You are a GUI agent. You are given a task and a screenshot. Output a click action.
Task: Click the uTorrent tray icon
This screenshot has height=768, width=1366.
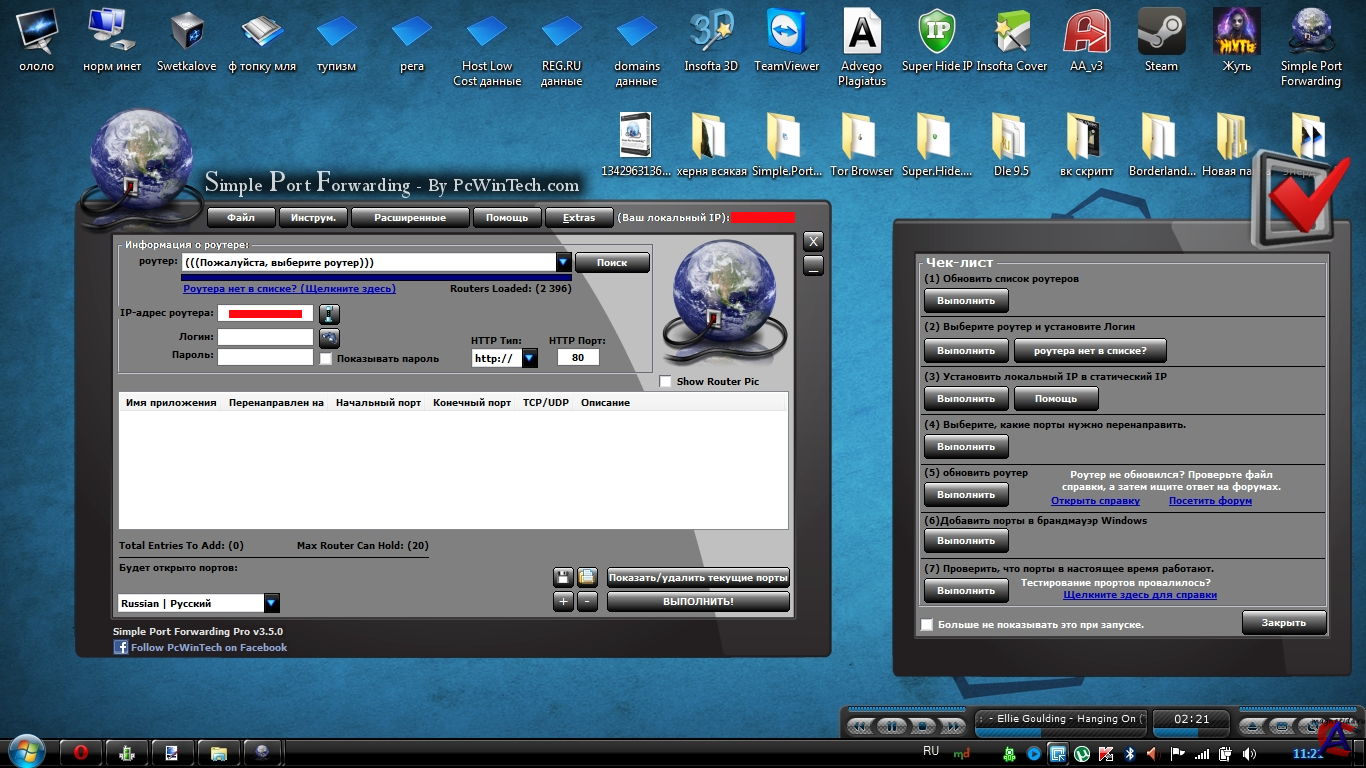1083,753
